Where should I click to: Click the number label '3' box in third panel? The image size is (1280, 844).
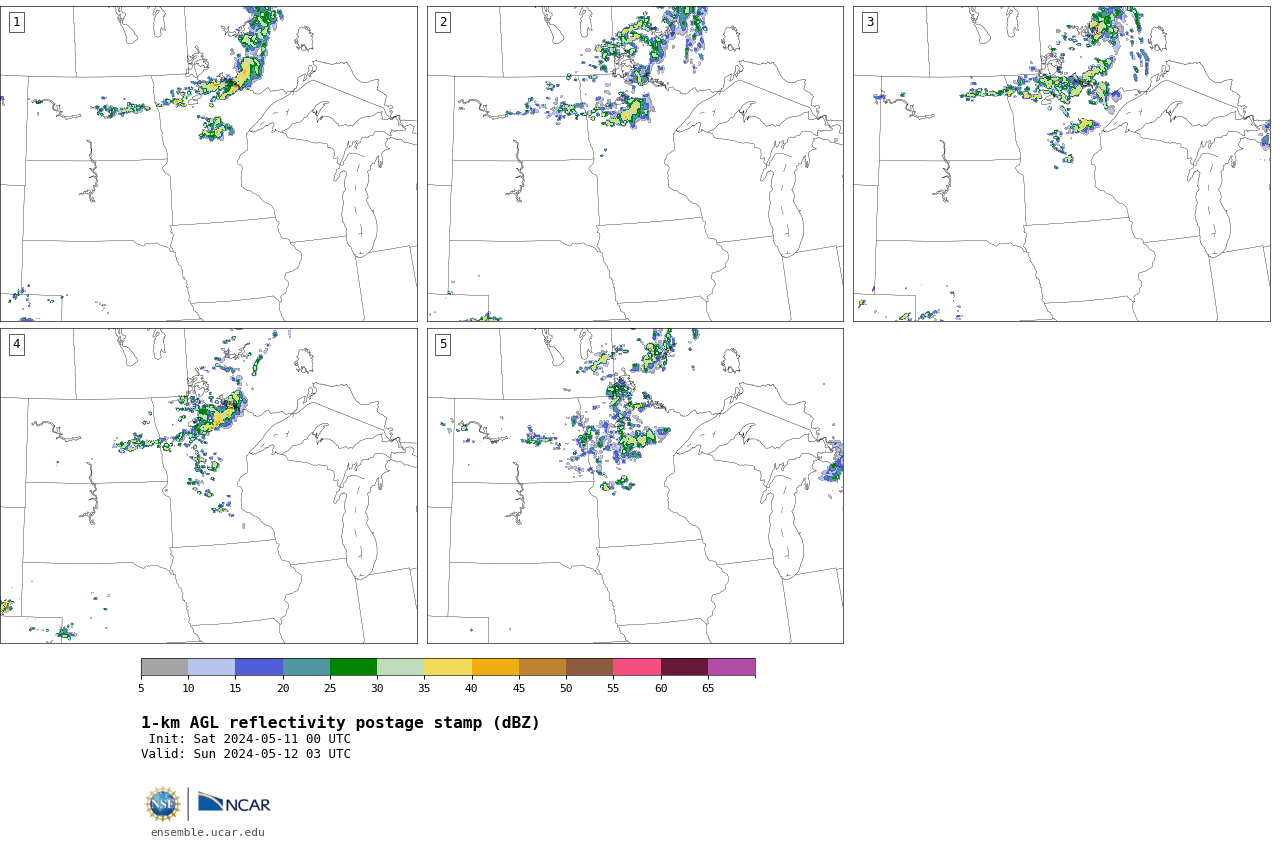869,22
